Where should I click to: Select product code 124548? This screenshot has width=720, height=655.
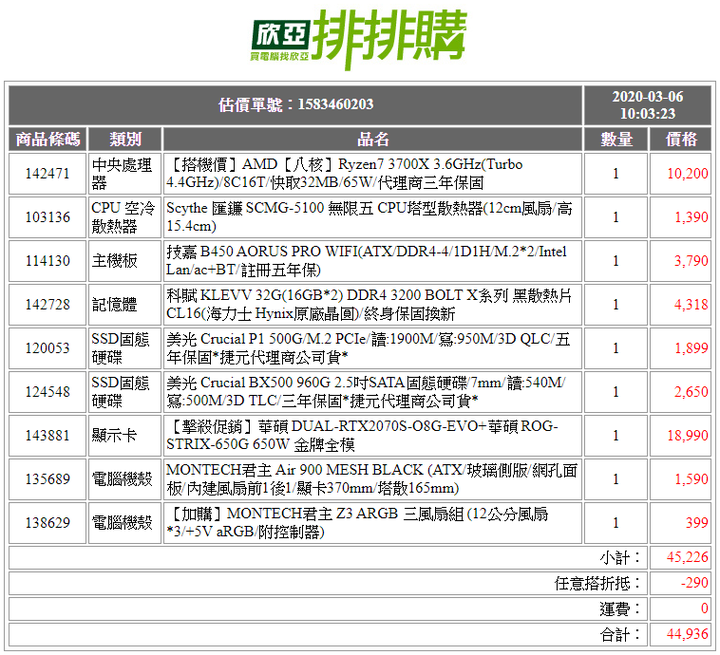pos(48,392)
